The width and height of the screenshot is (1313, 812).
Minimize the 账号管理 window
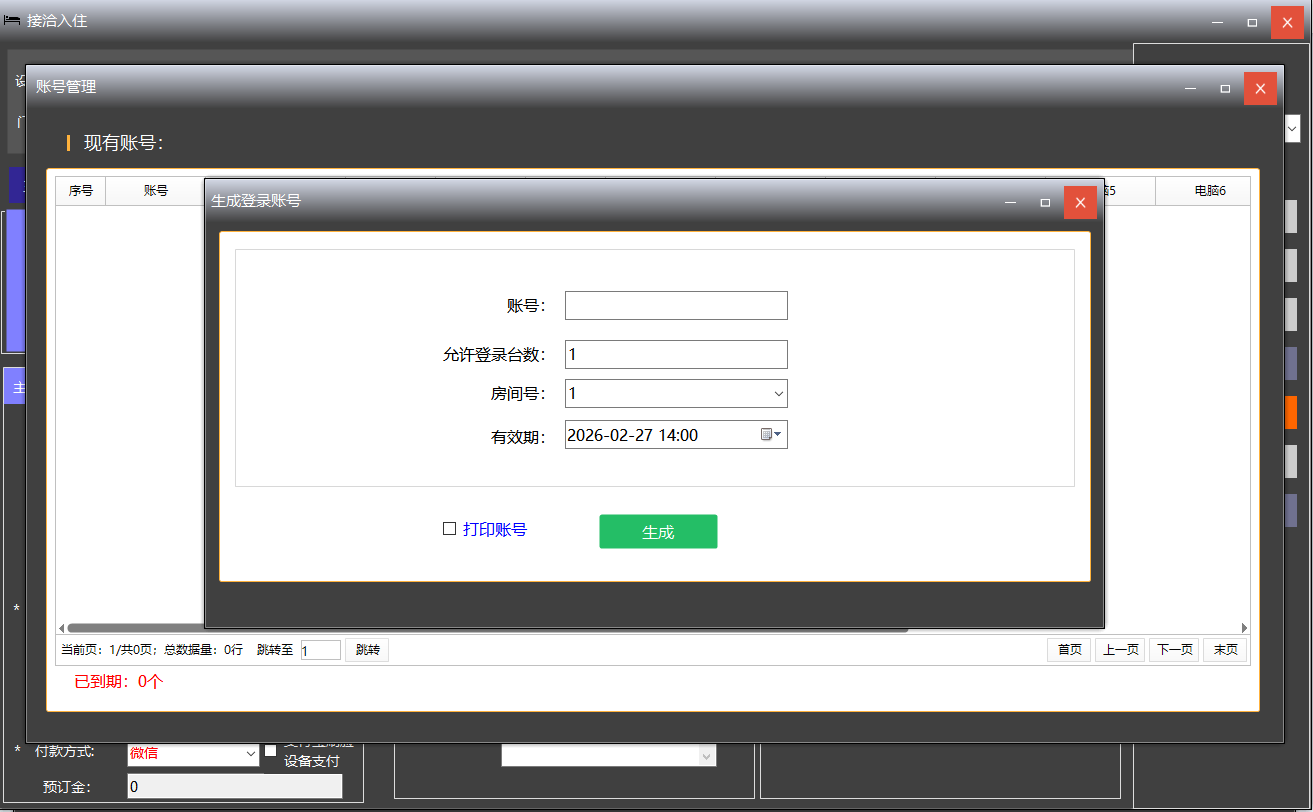1190,88
